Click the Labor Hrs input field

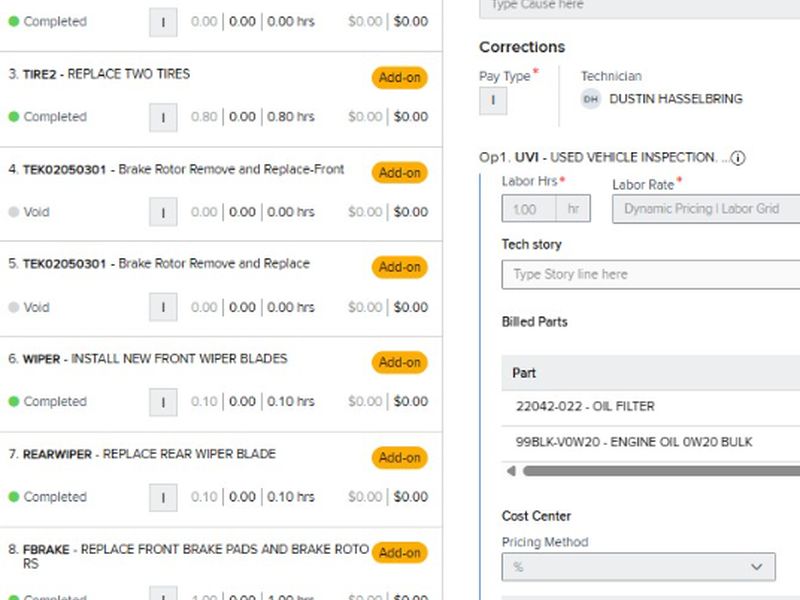528,209
